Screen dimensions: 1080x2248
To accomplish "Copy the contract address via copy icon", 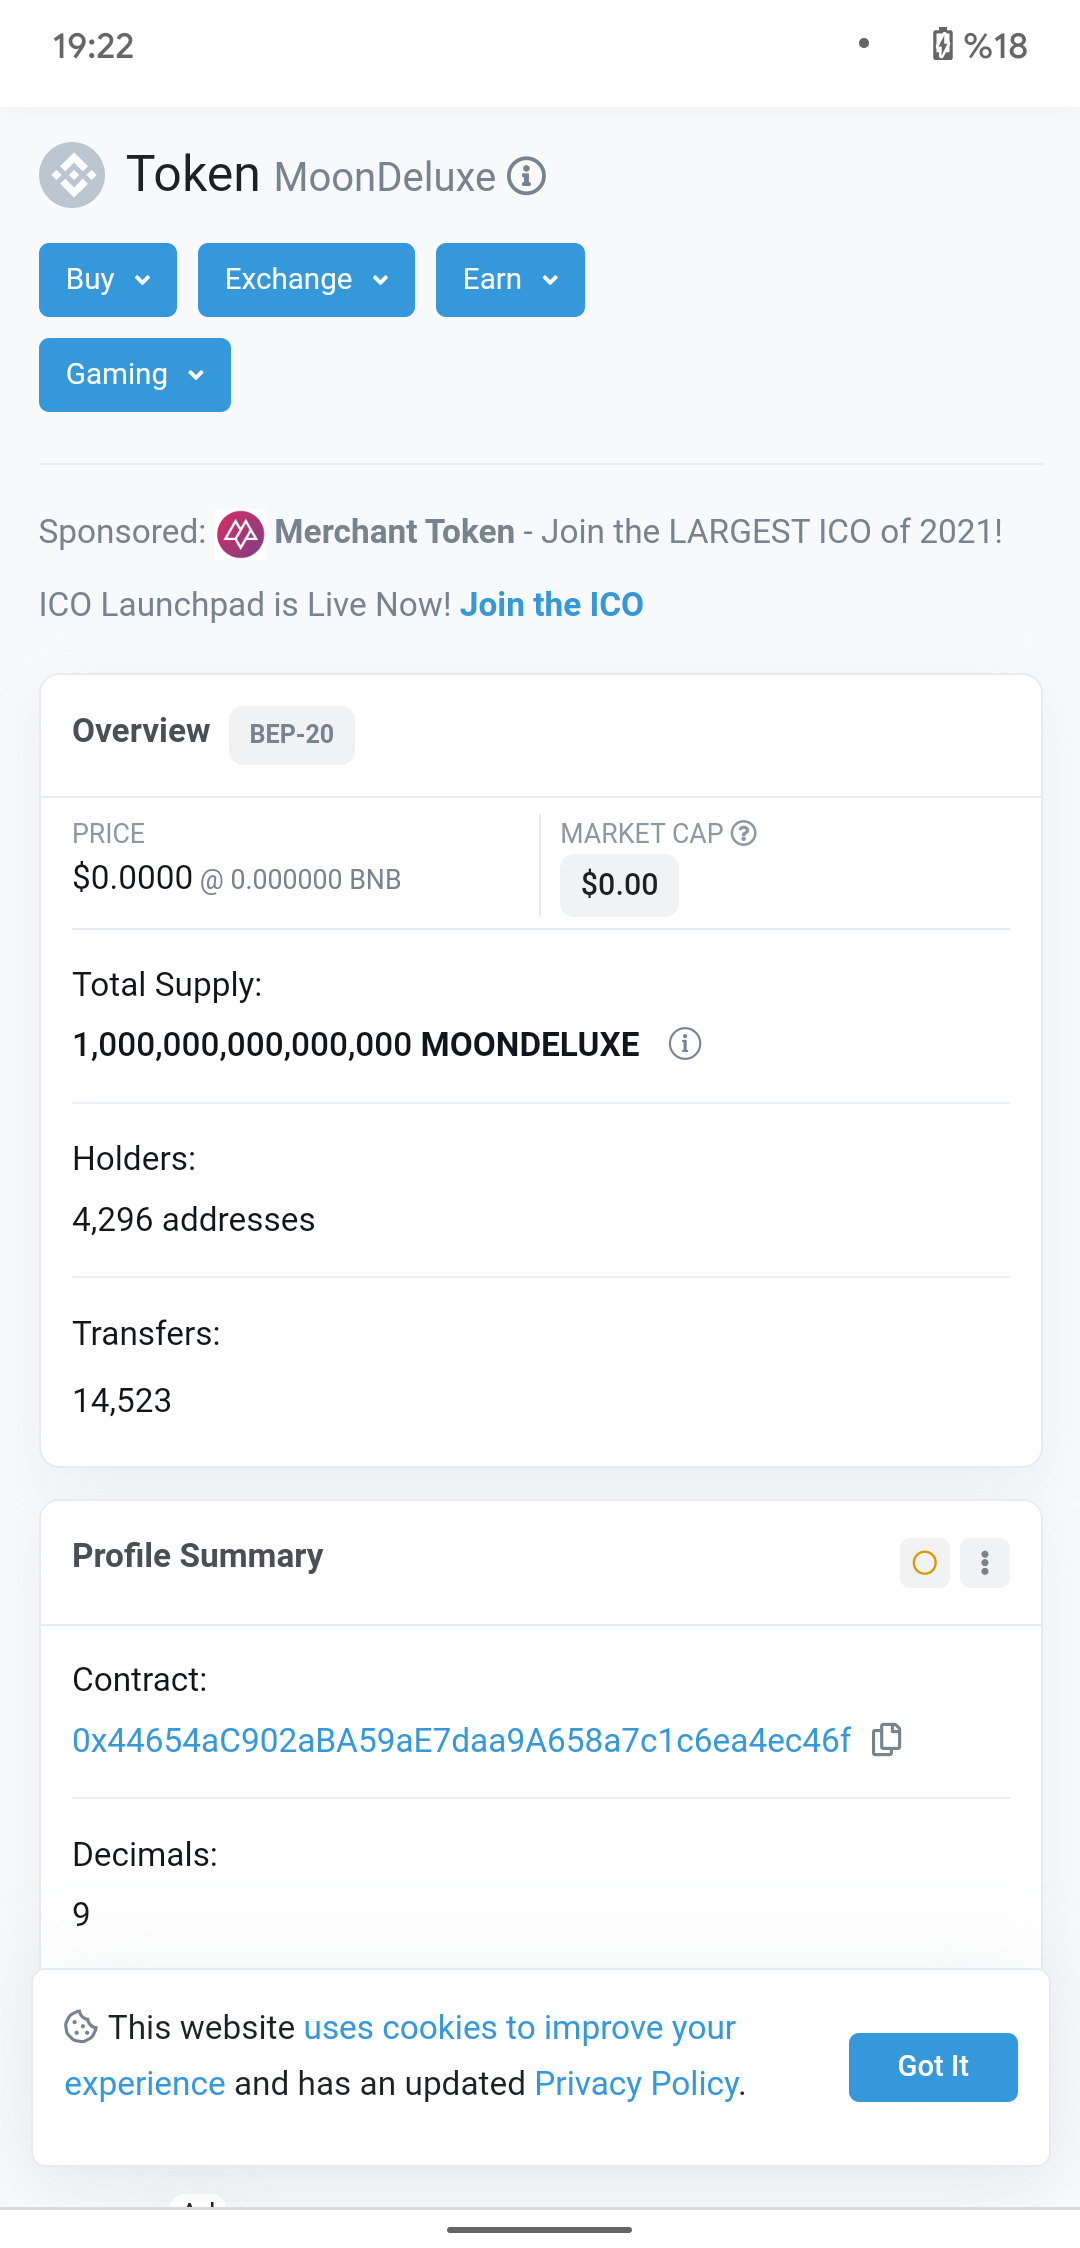I will 887,1740.
